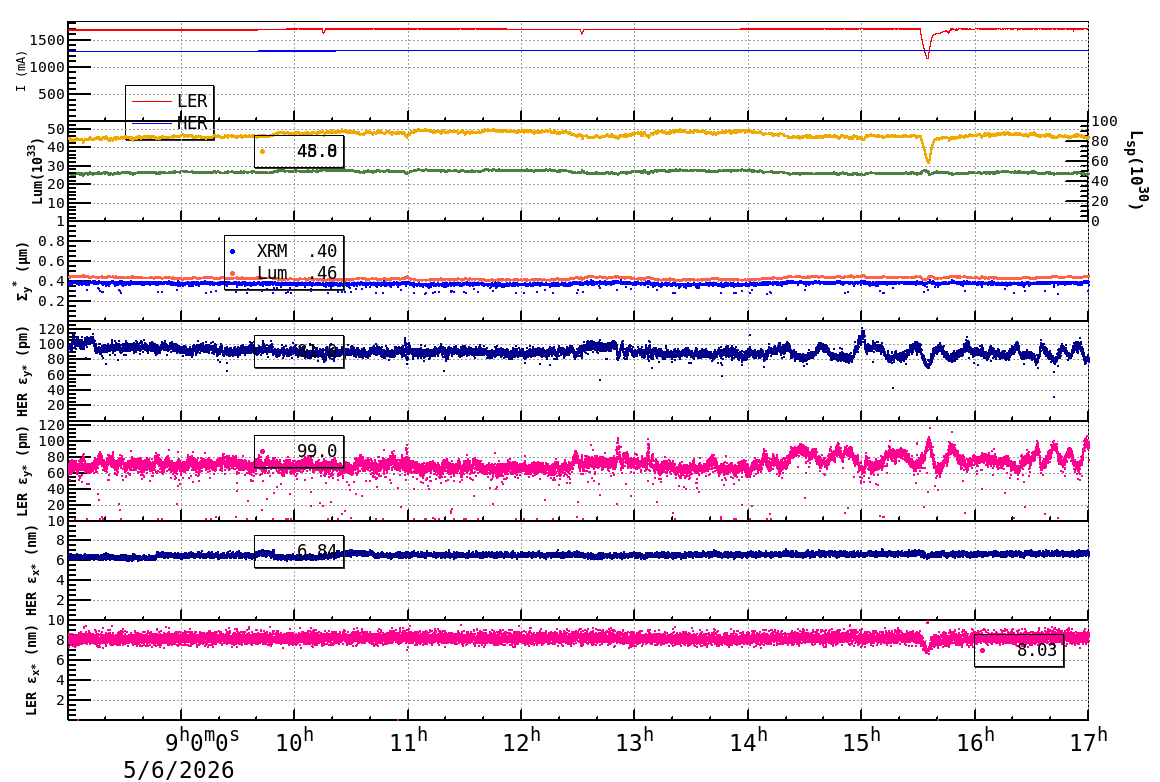Screen dimensions: 1160x782
Task: Click the 1500 tick on current axis
Action: pyautogui.click(x=47, y=40)
